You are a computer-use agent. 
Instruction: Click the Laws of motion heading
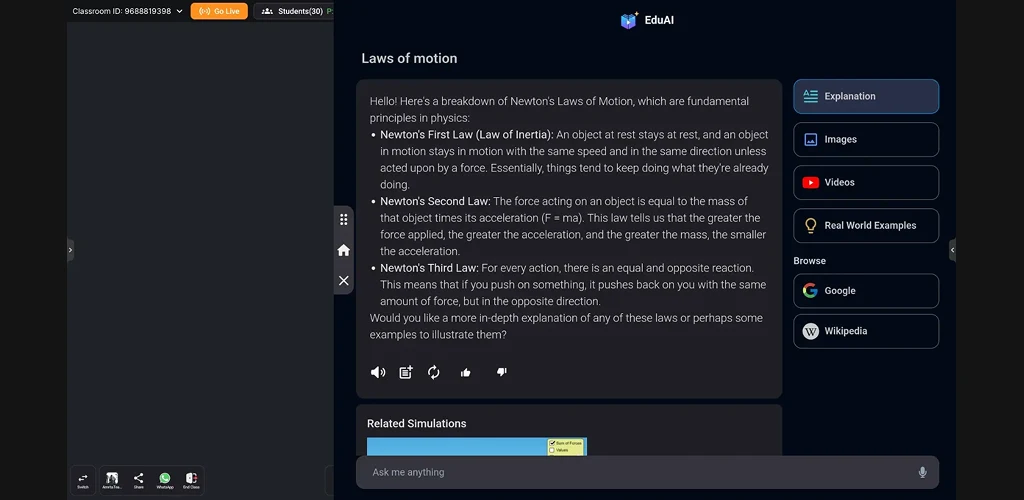click(x=409, y=59)
